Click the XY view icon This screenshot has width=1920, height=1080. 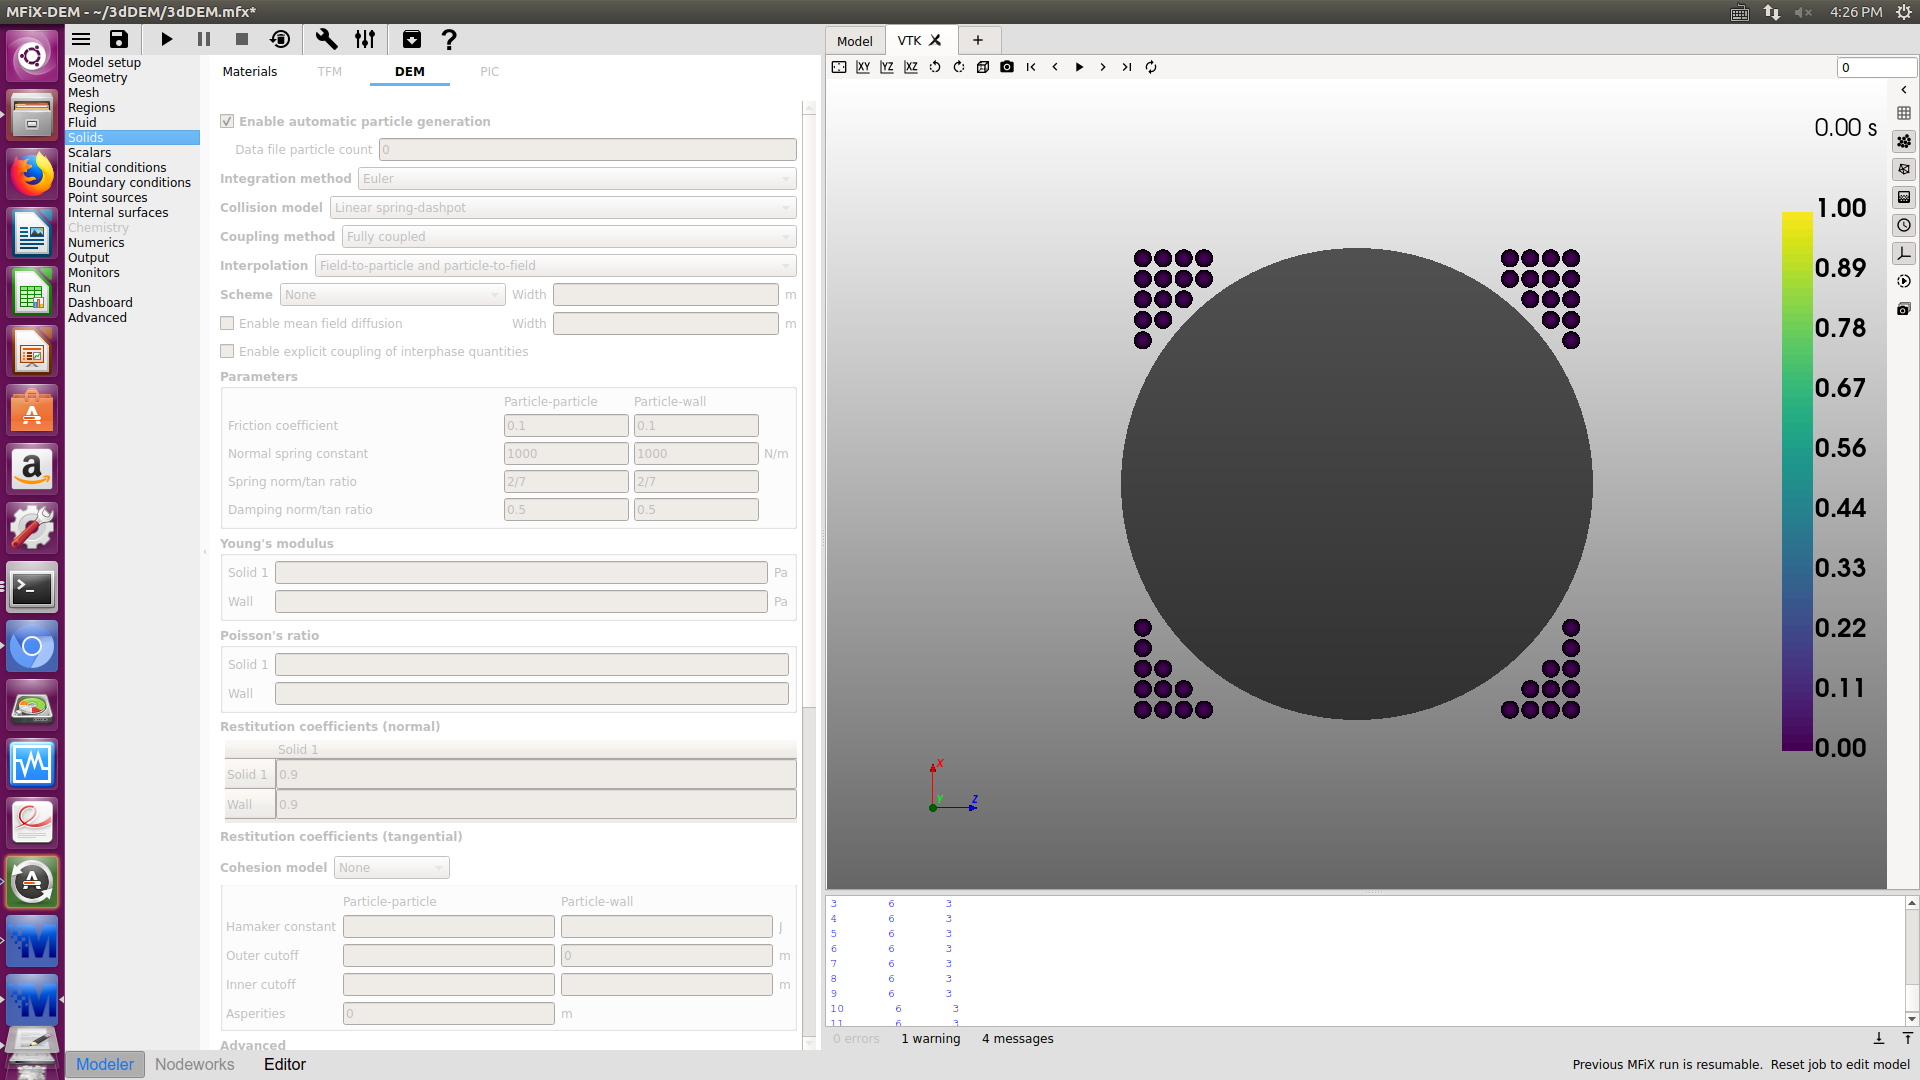point(863,67)
